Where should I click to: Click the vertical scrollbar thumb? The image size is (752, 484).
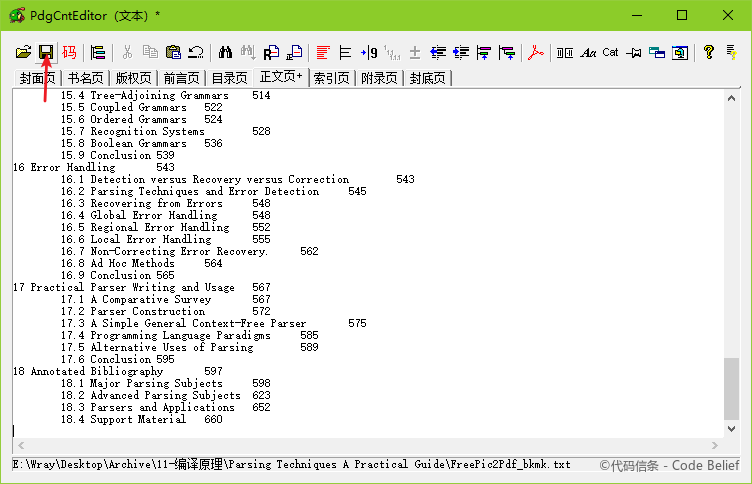pos(731,389)
